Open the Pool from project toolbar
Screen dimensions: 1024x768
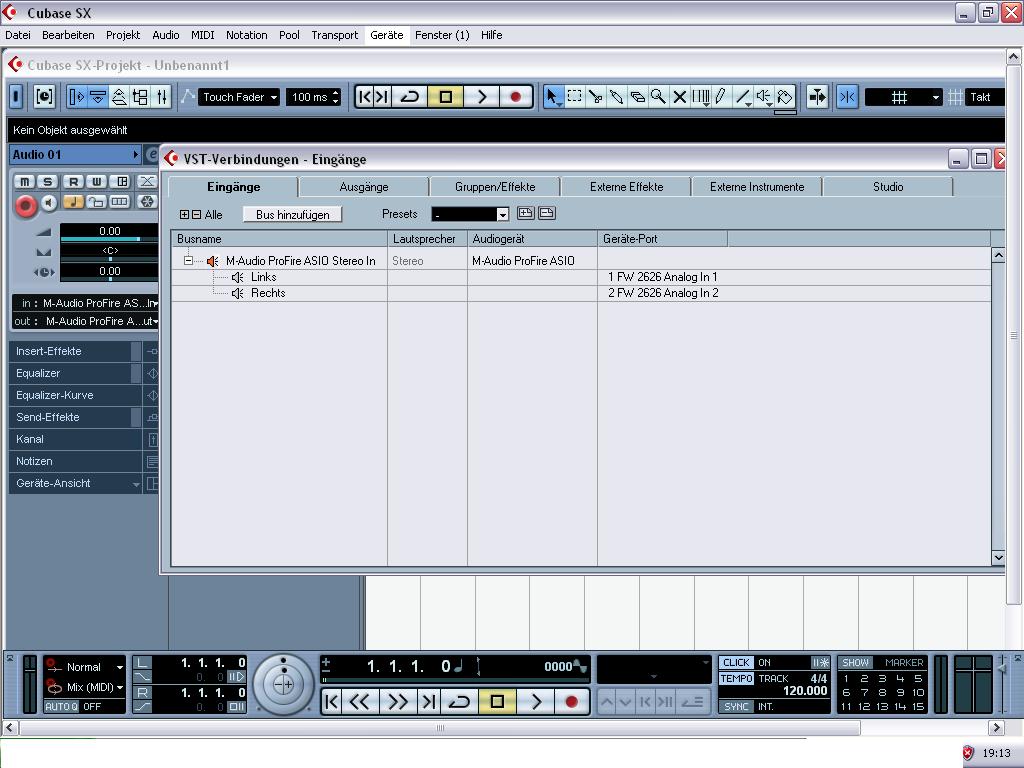pyautogui.click(x=140, y=97)
